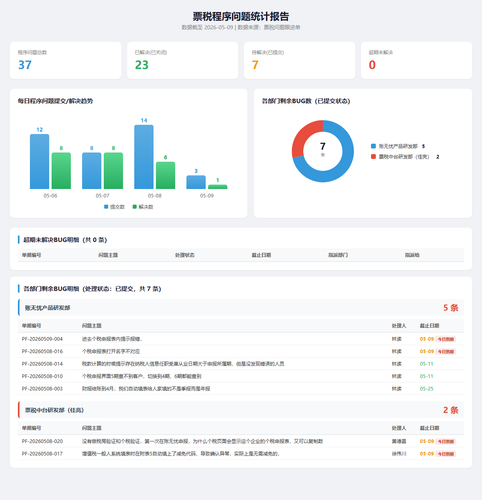Click the 各部门剩余BUG数 donut chart title
The width and height of the screenshot is (482, 500).
pyautogui.click(x=306, y=101)
